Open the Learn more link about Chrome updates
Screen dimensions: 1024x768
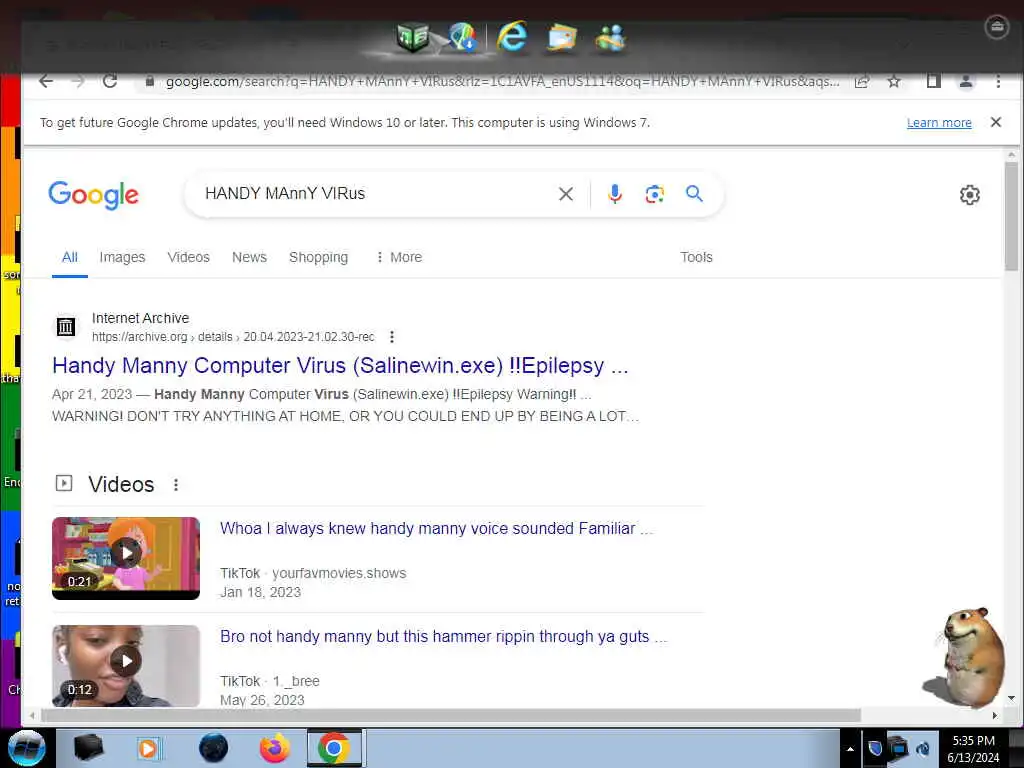coord(938,123)
